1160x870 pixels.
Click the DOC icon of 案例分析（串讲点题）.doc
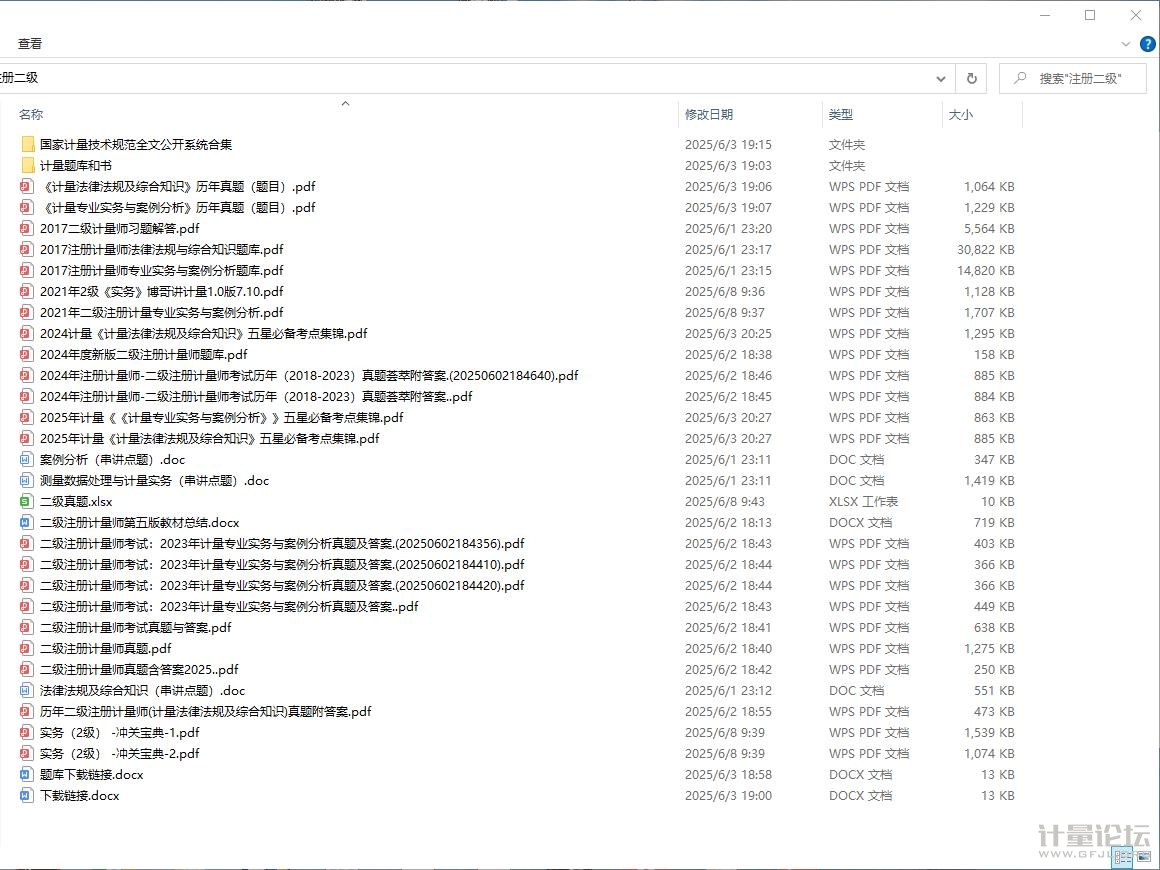tap(27, 459)
